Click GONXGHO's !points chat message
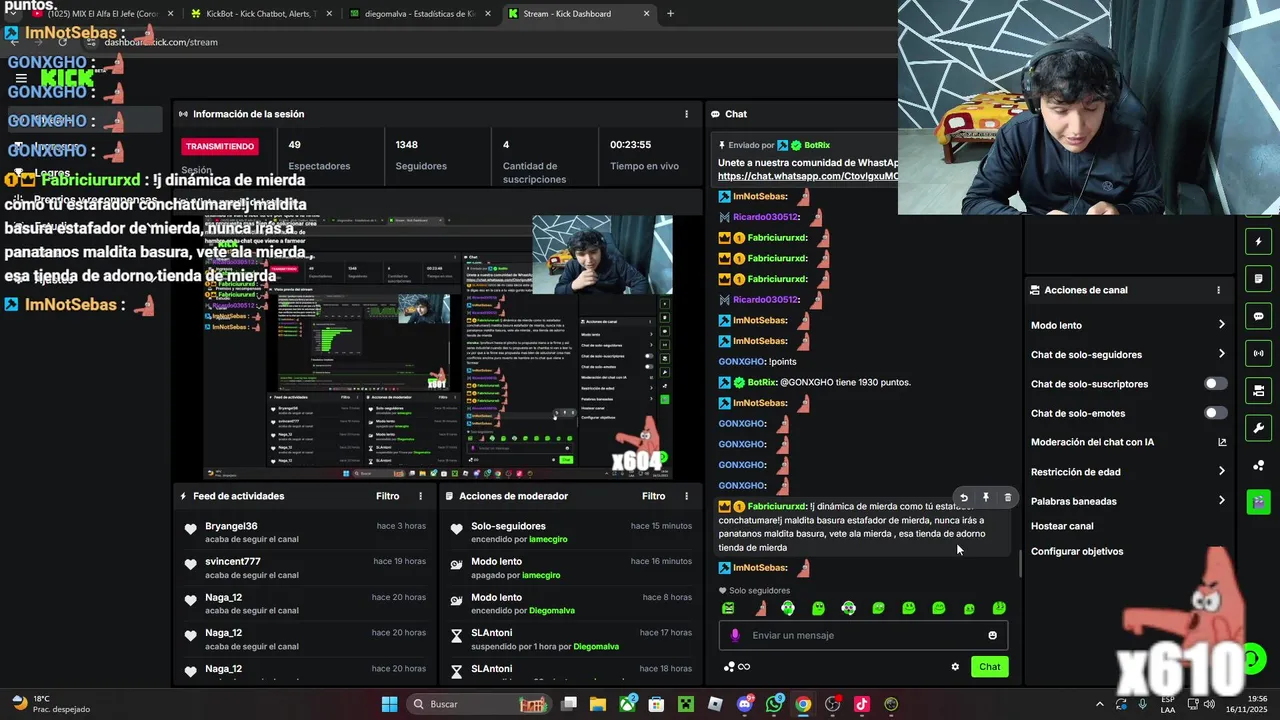The height and width of the screenshot is (720, 1280). coord(757,361)
